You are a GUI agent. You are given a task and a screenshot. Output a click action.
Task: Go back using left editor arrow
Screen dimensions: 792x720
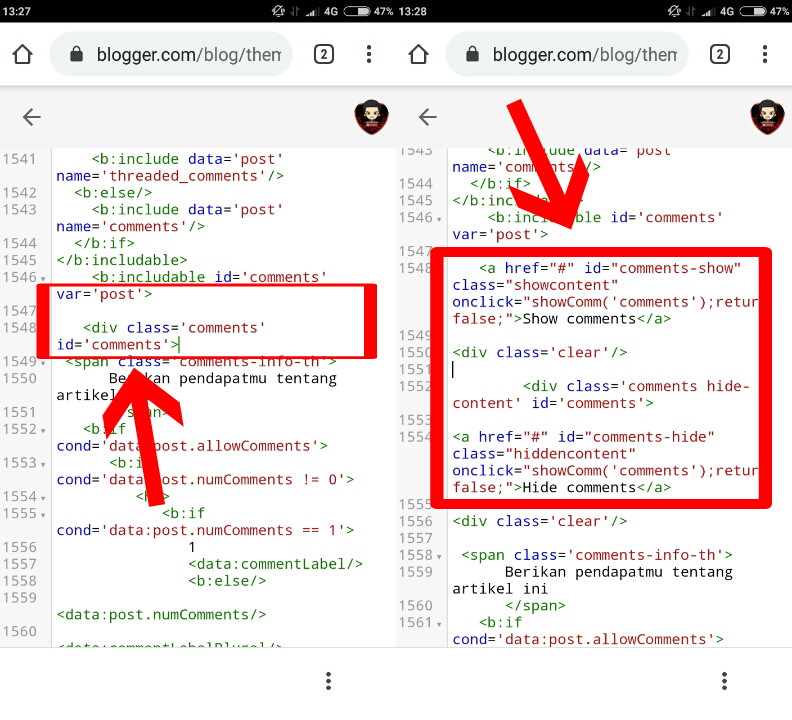click(x=31, y=117)
